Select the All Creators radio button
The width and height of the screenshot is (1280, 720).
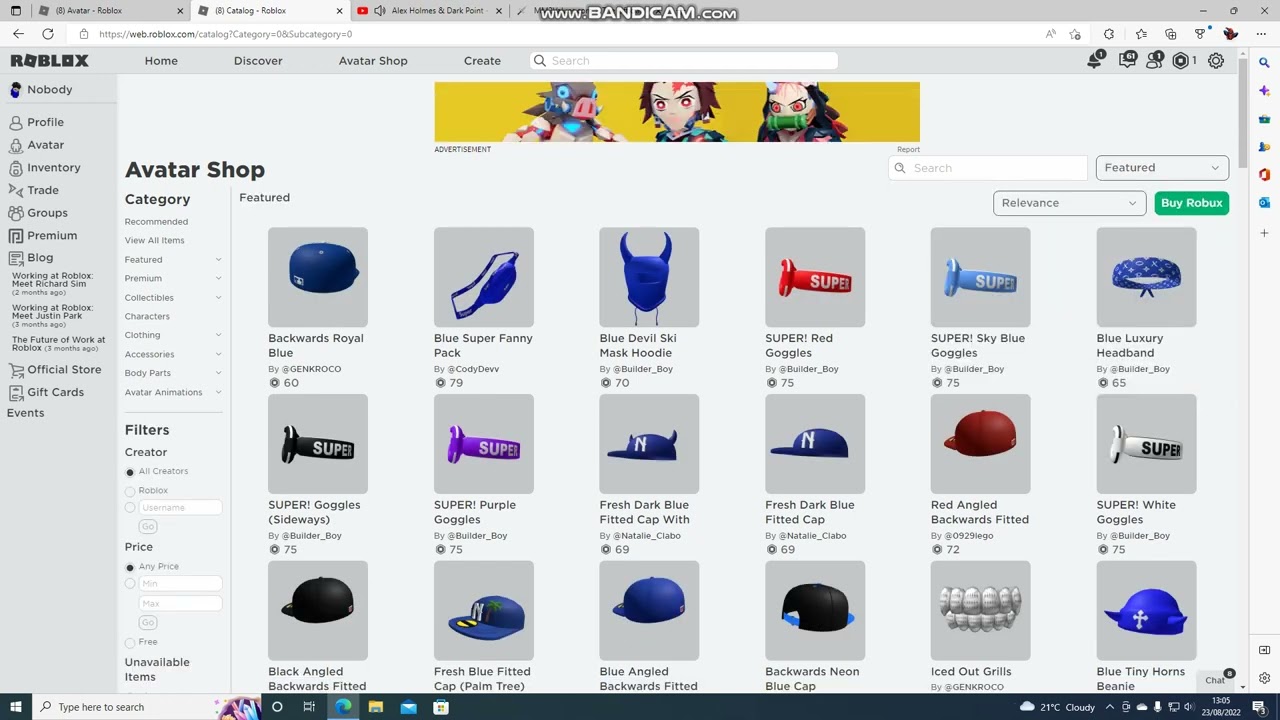(130, 472)
